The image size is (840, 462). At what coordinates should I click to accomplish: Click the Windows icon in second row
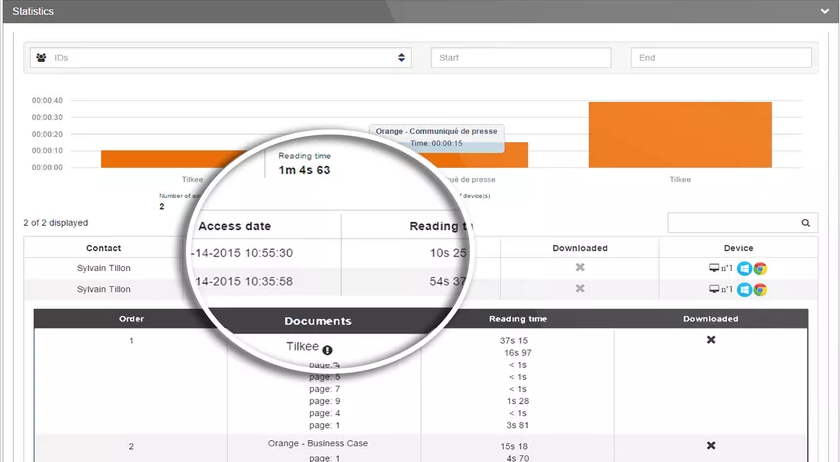pos(744,290)
